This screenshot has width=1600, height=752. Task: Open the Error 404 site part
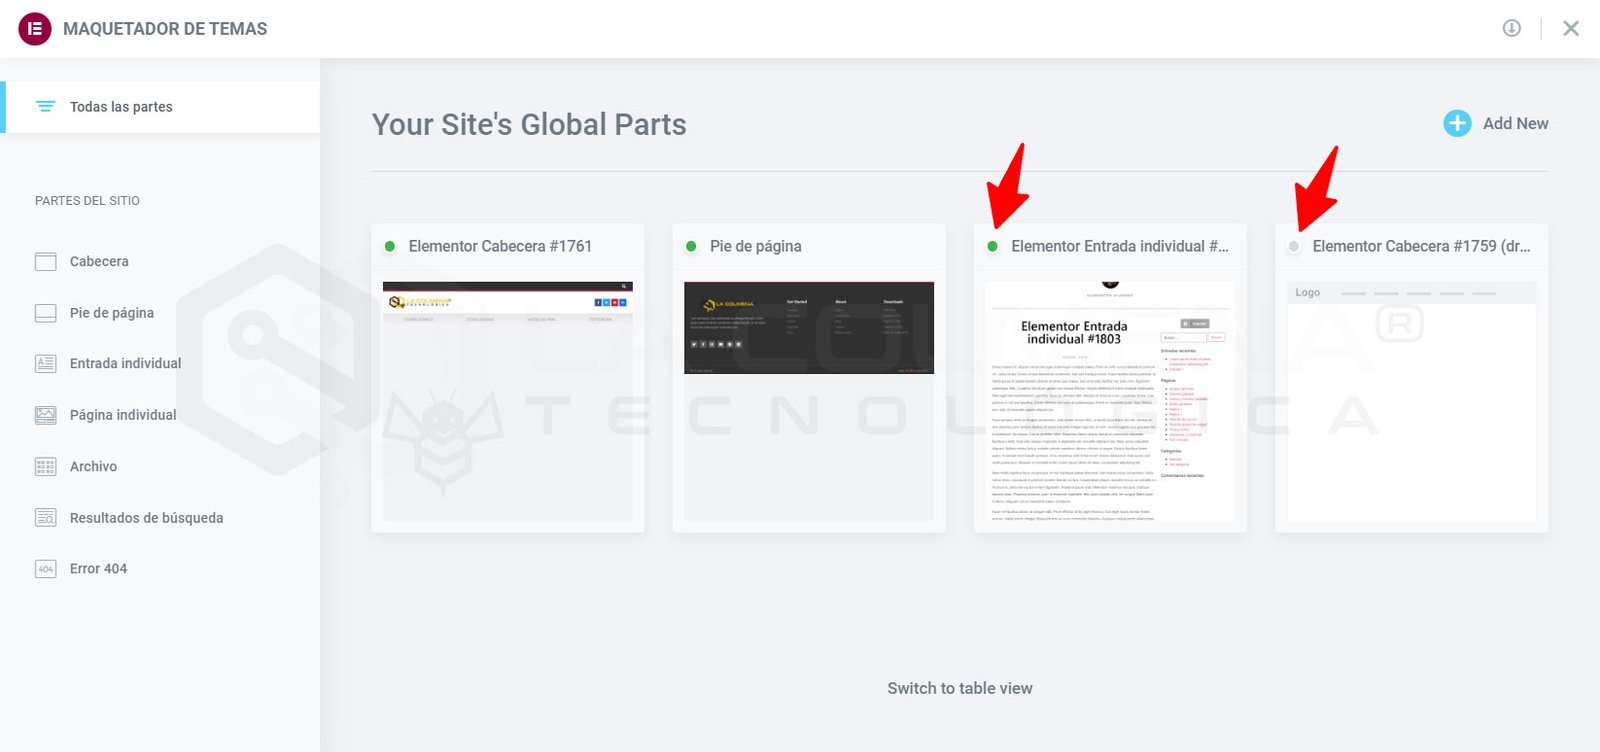tap(98, 569)
